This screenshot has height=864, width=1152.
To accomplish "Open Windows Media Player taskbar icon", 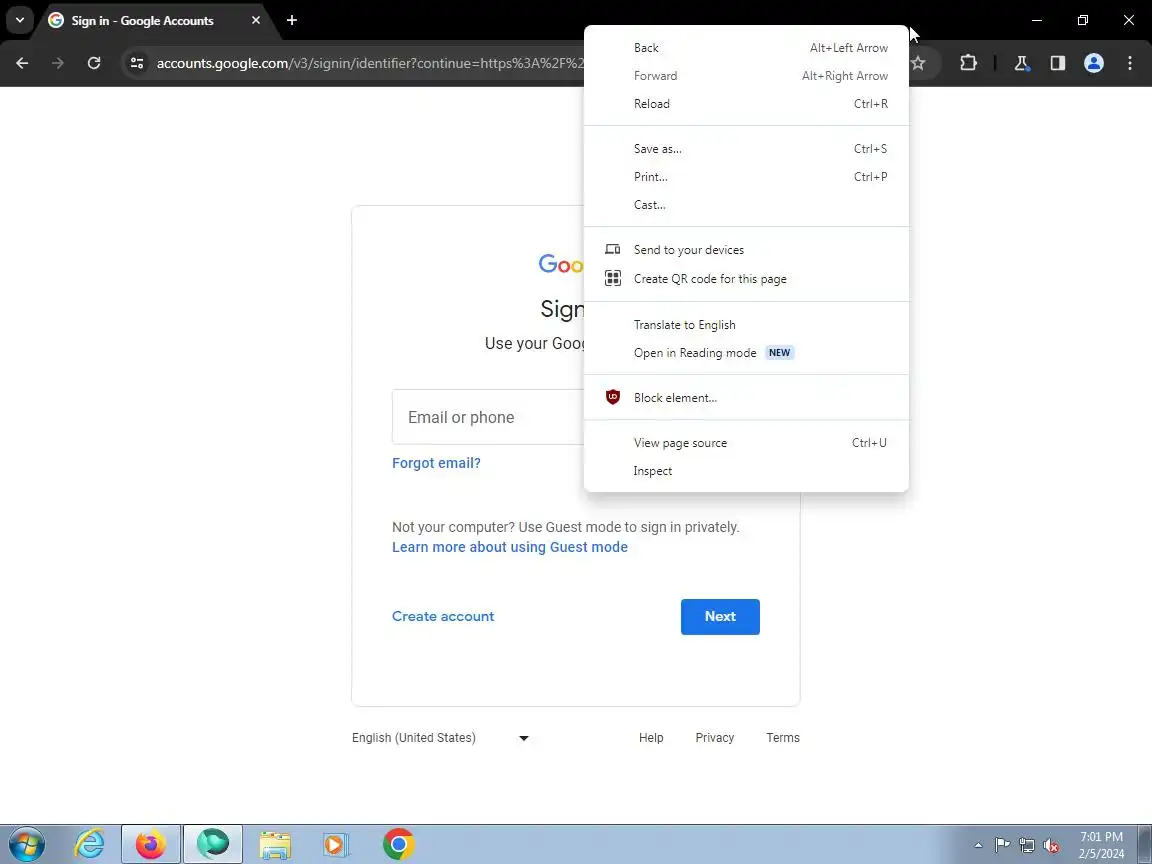I will (x=336, y=844).
